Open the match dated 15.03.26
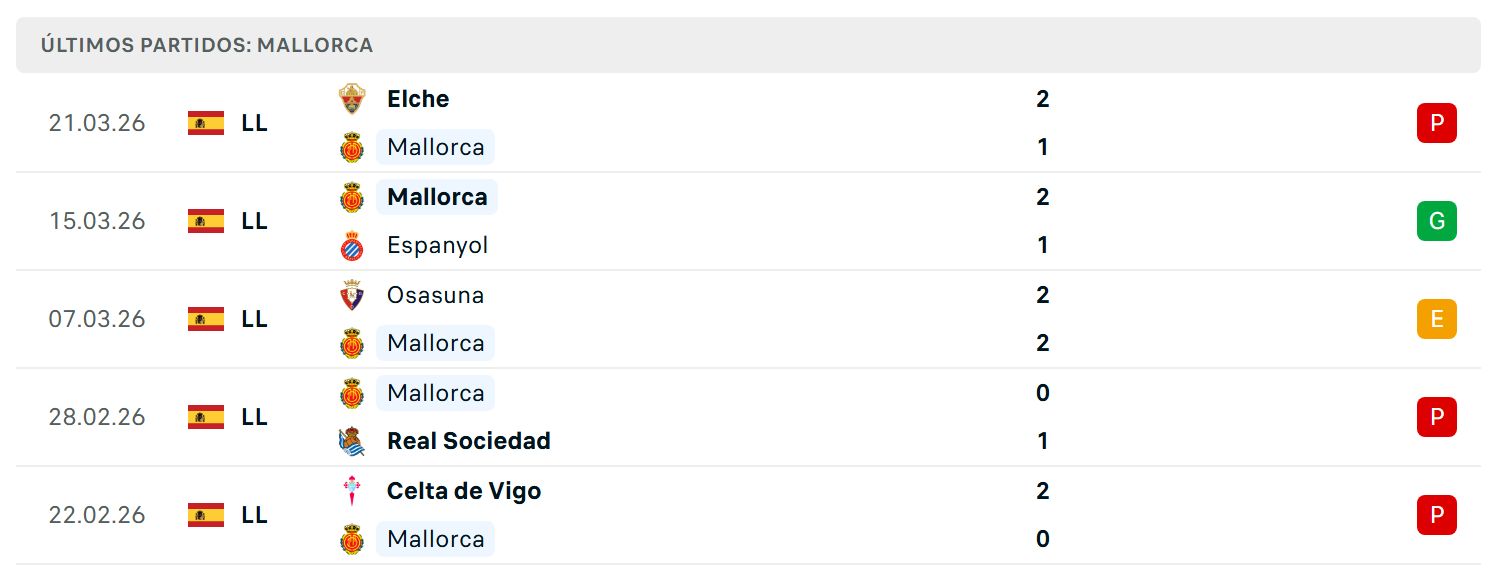Viewport: 1497px width, 583px height. [x=748, y=221]
